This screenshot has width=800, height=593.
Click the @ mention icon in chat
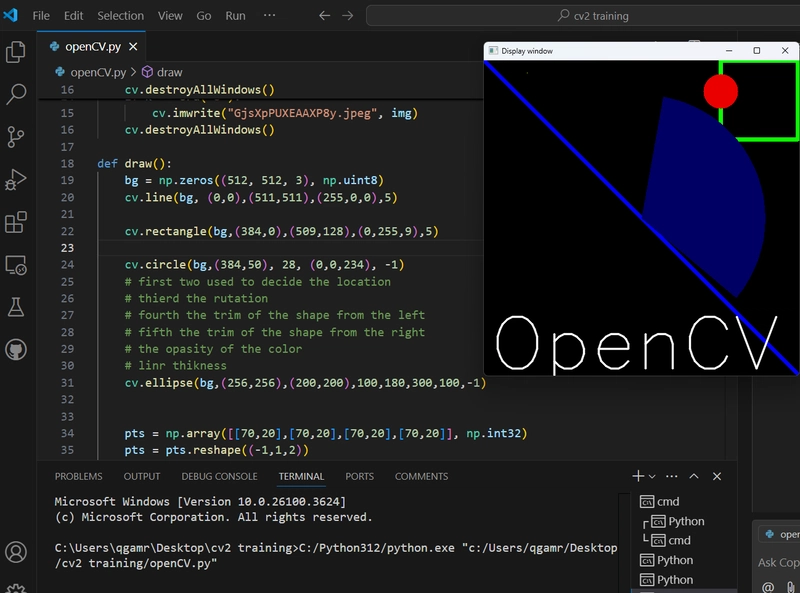point(768,587)
